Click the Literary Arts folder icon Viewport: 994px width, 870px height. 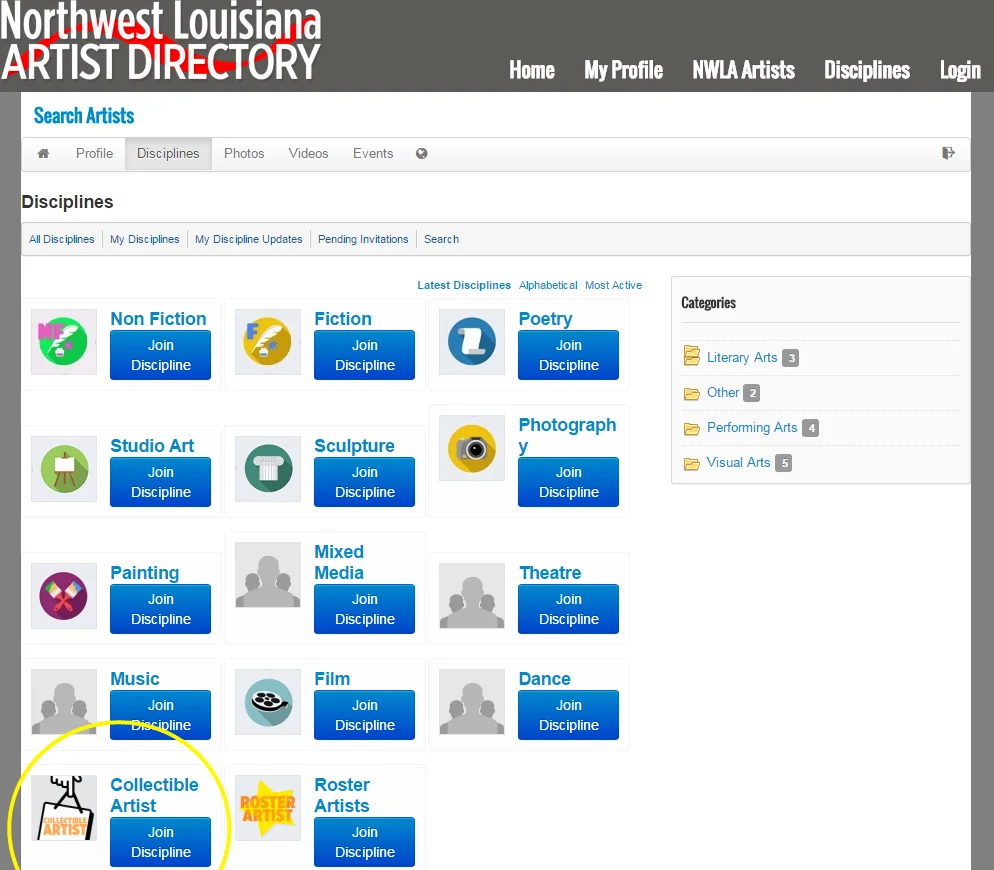tap(692, 356)
